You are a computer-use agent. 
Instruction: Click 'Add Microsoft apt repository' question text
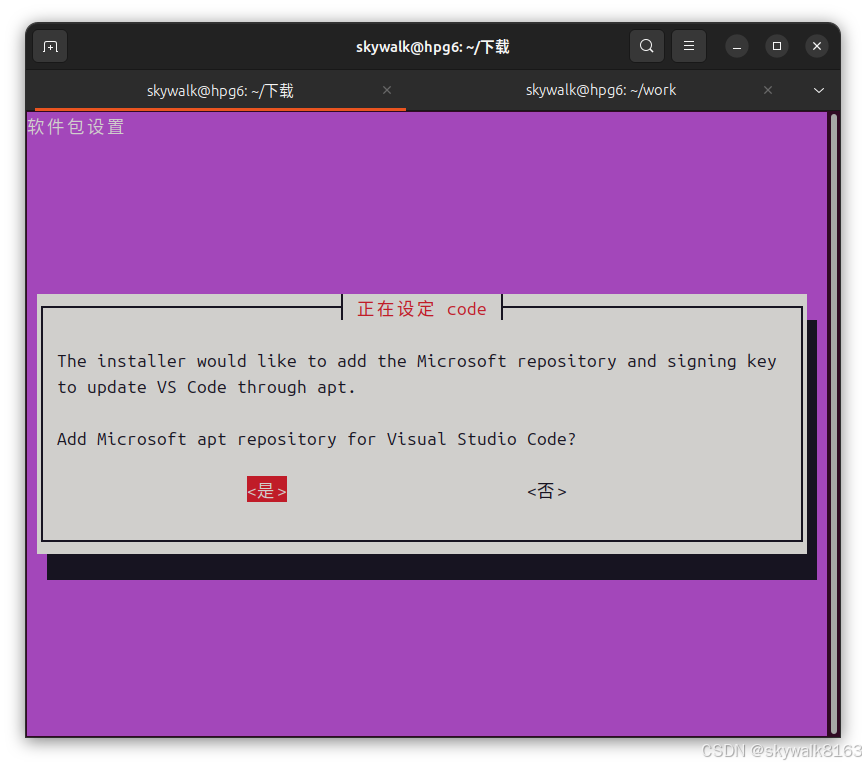tap(317, 439)
